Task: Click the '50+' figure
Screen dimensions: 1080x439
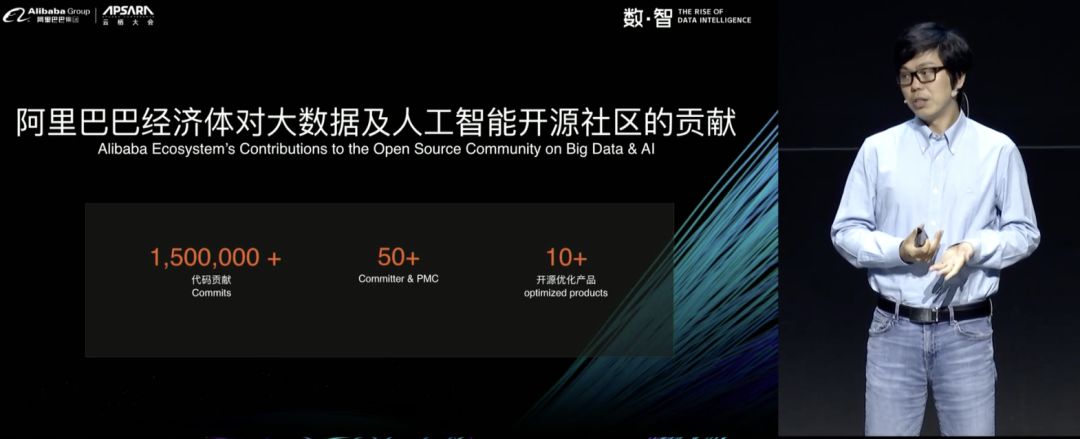Action: click(398, 258)
